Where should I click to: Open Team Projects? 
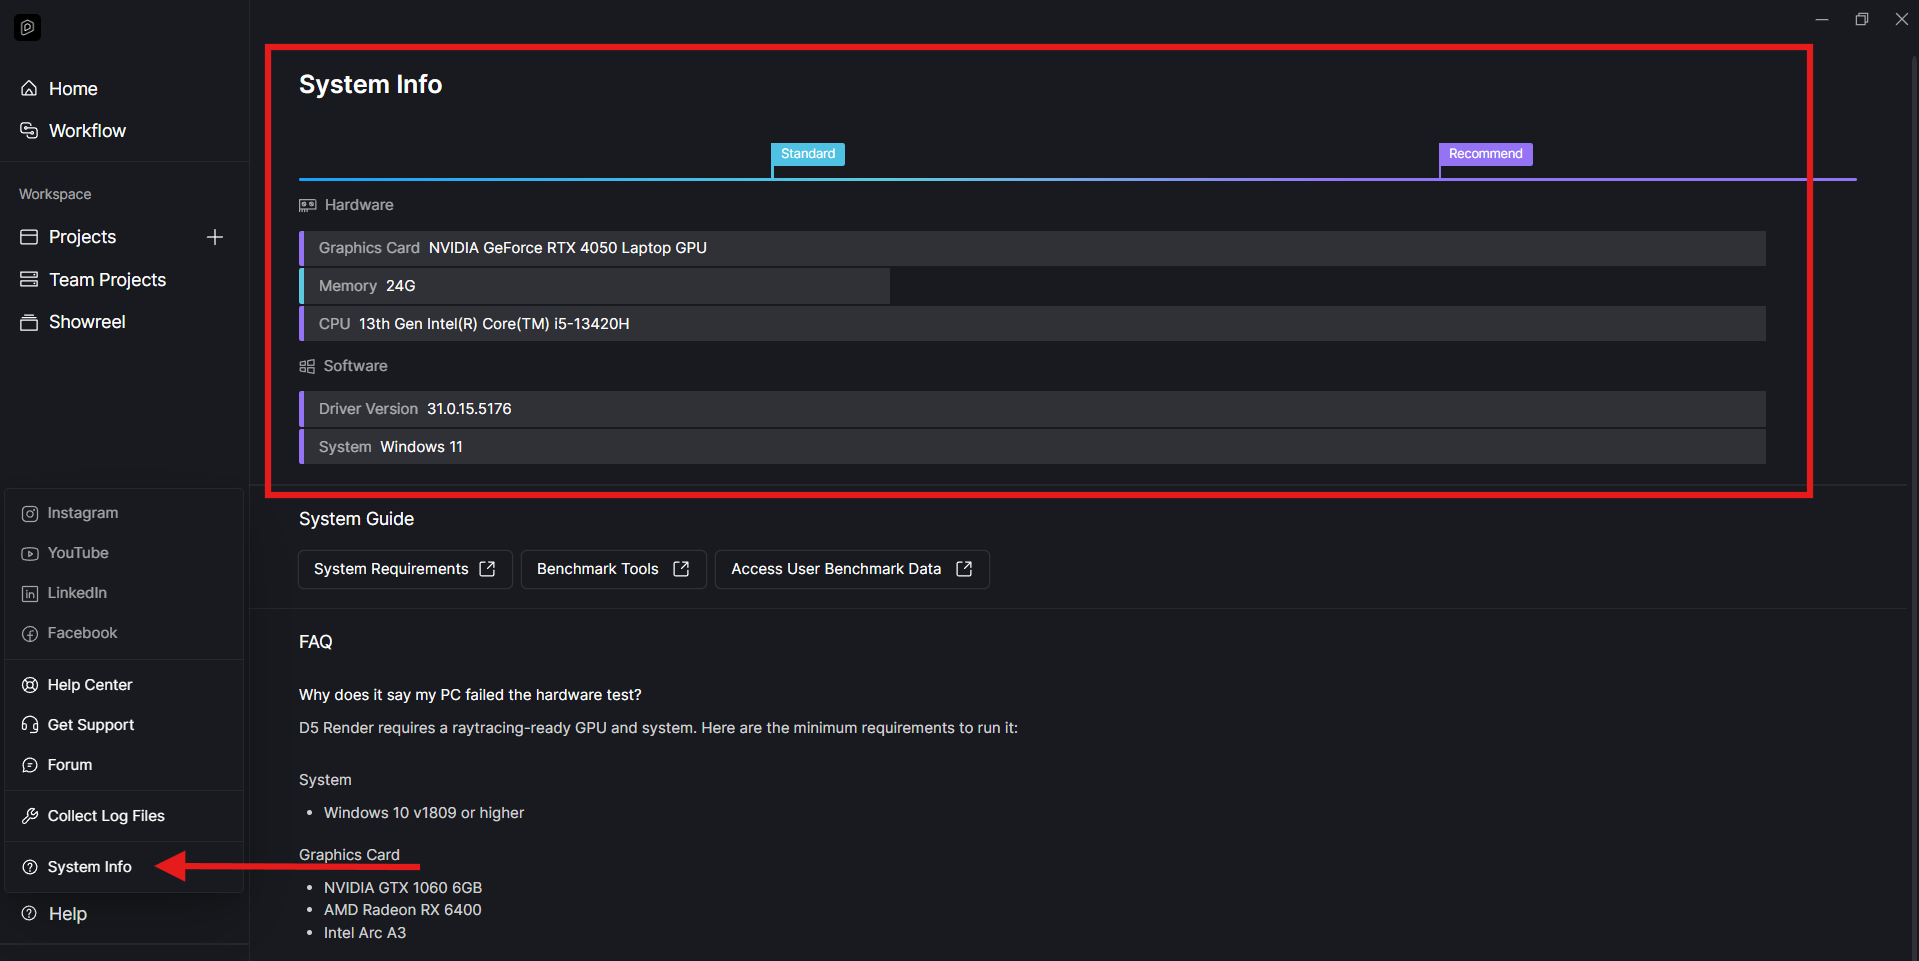[x=107, y=280]
